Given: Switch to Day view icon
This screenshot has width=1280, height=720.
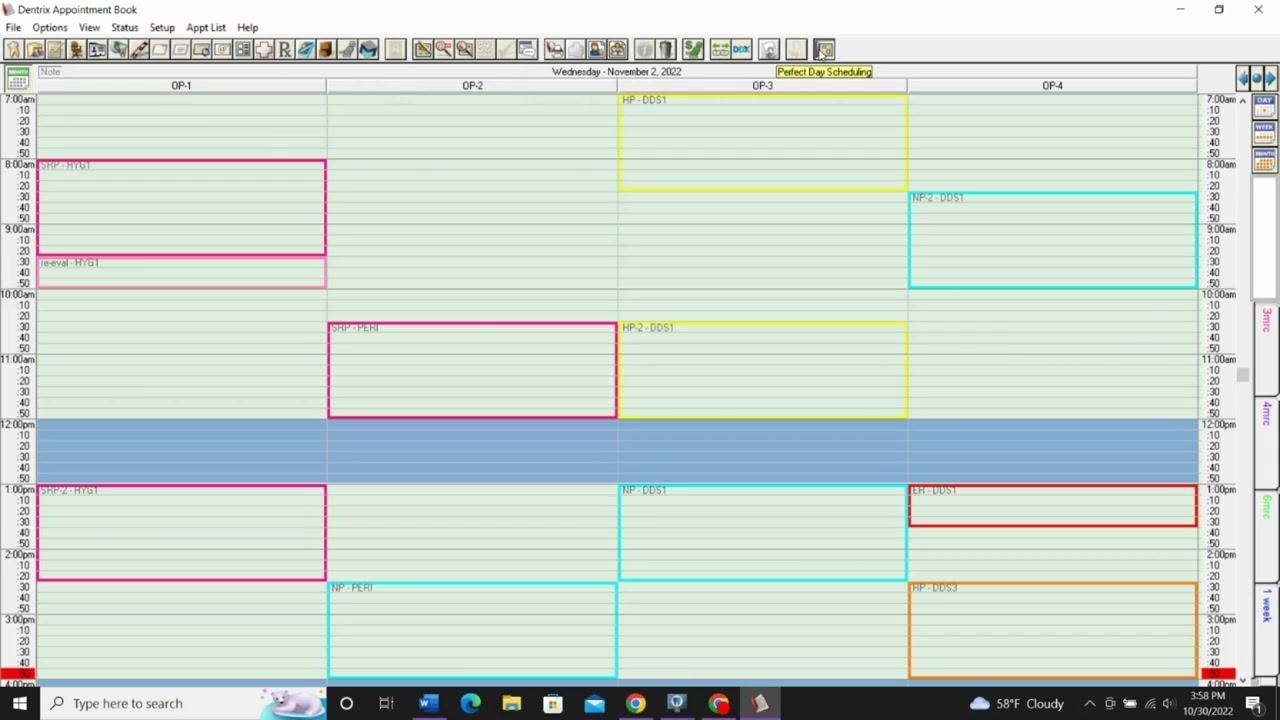Looking at the screenshot, I should coord(1264,106).
